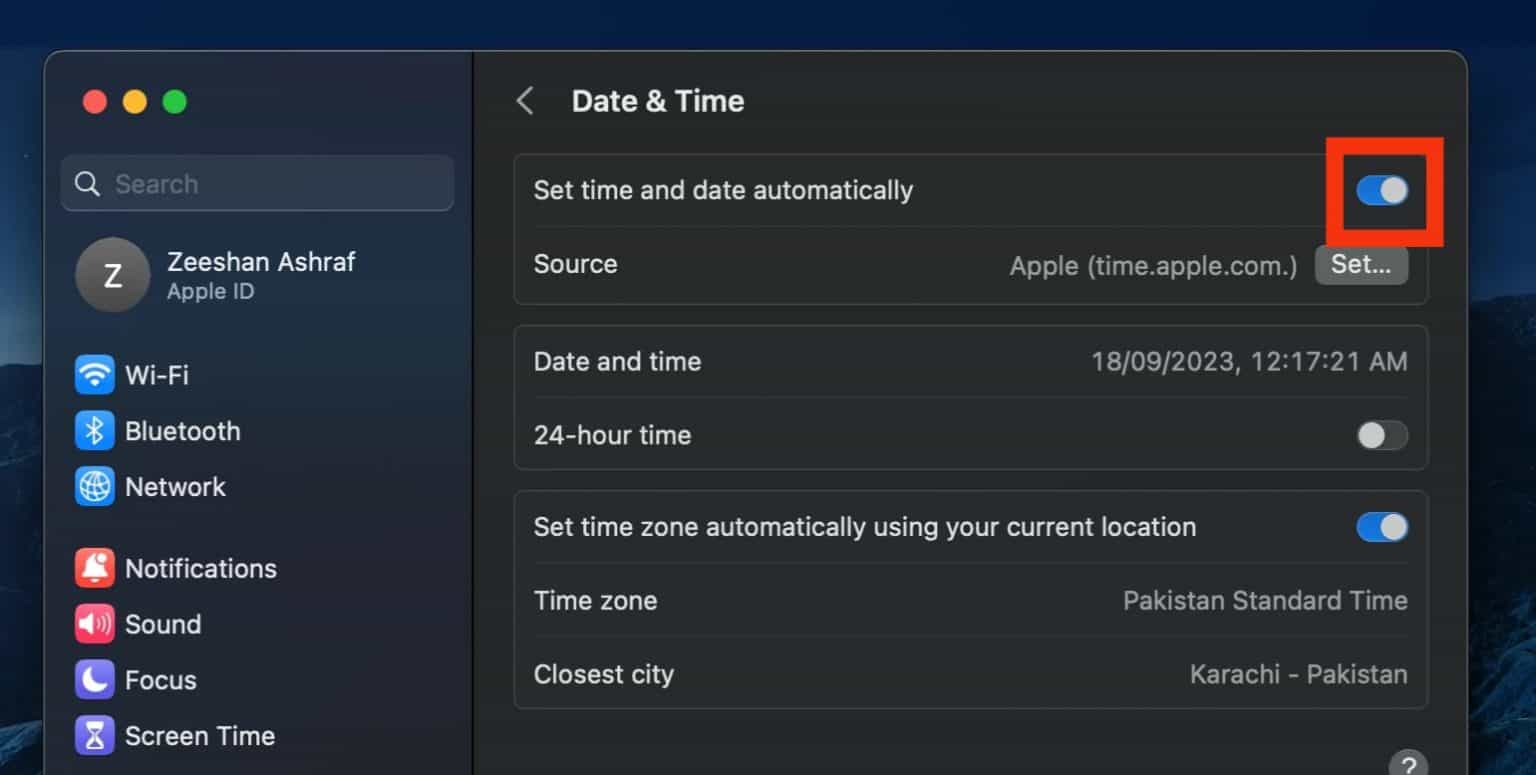Click the Set... button next to Source
Image resolution: width=1536 pixels, height=775 pixels.
(x=1361, y=265)
